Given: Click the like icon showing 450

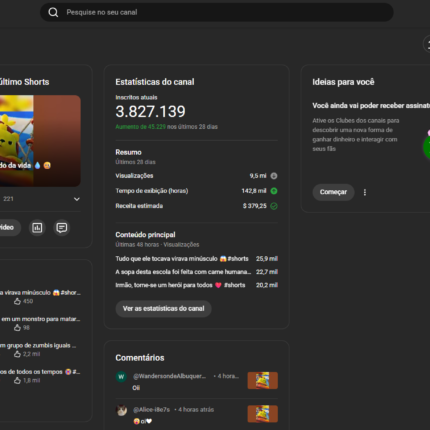Looking at the screenshot, I should pyautogui.click(x=17, y=301).
